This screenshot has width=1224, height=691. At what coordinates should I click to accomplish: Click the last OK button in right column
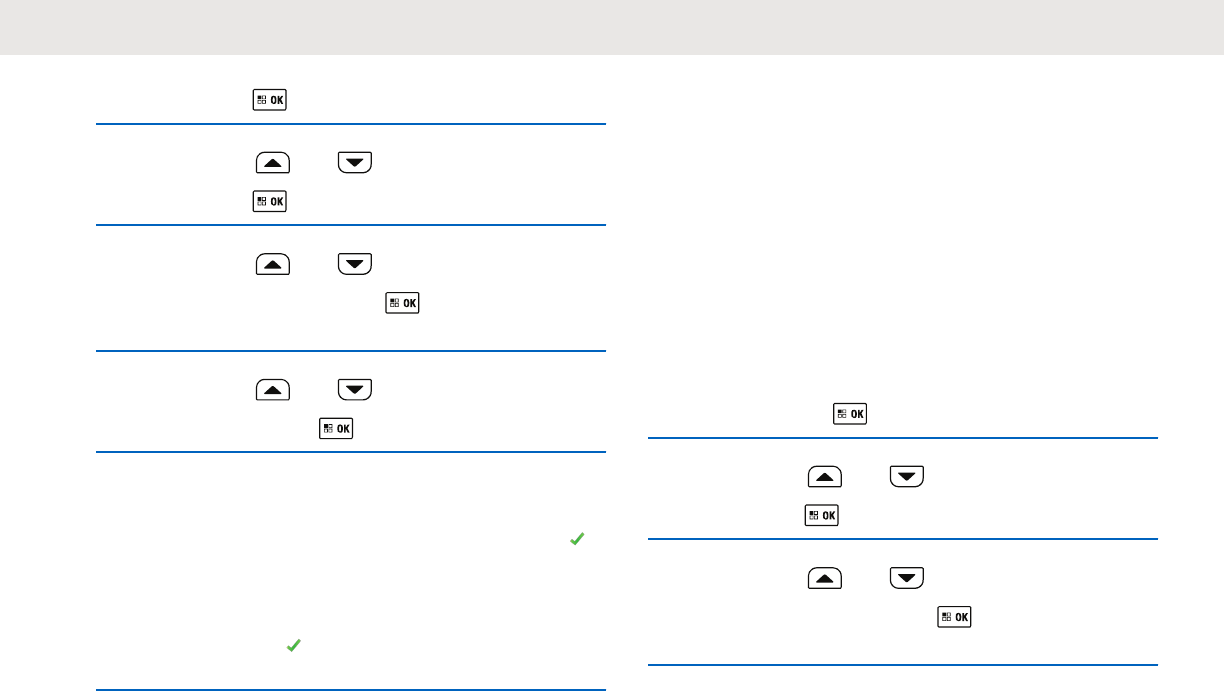click(954, 617)
